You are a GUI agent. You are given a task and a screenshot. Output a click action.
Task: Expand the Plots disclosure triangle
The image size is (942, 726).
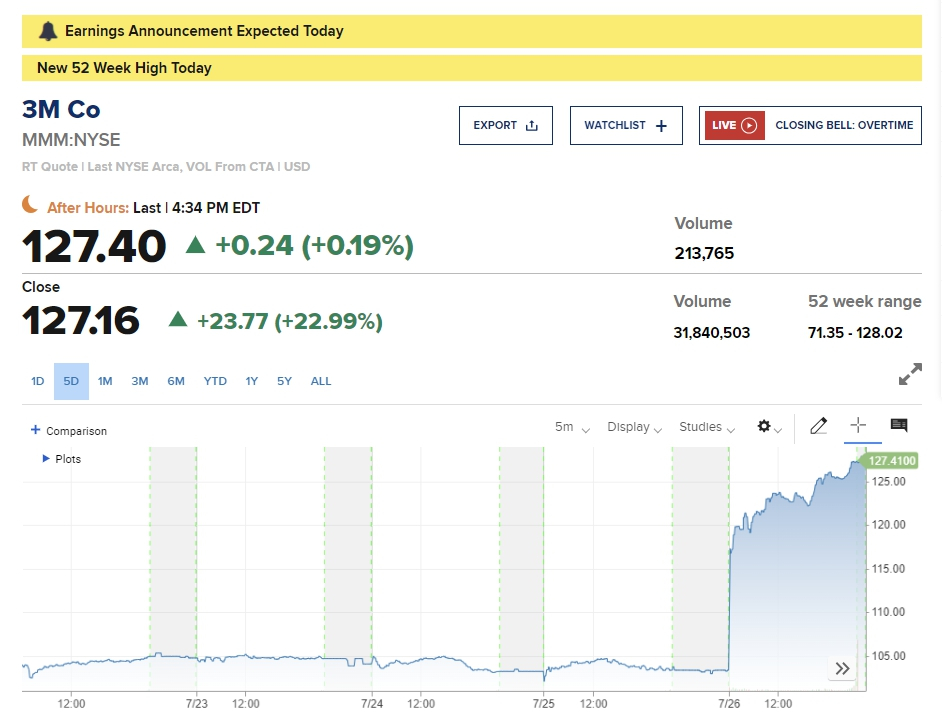[46, 459]
